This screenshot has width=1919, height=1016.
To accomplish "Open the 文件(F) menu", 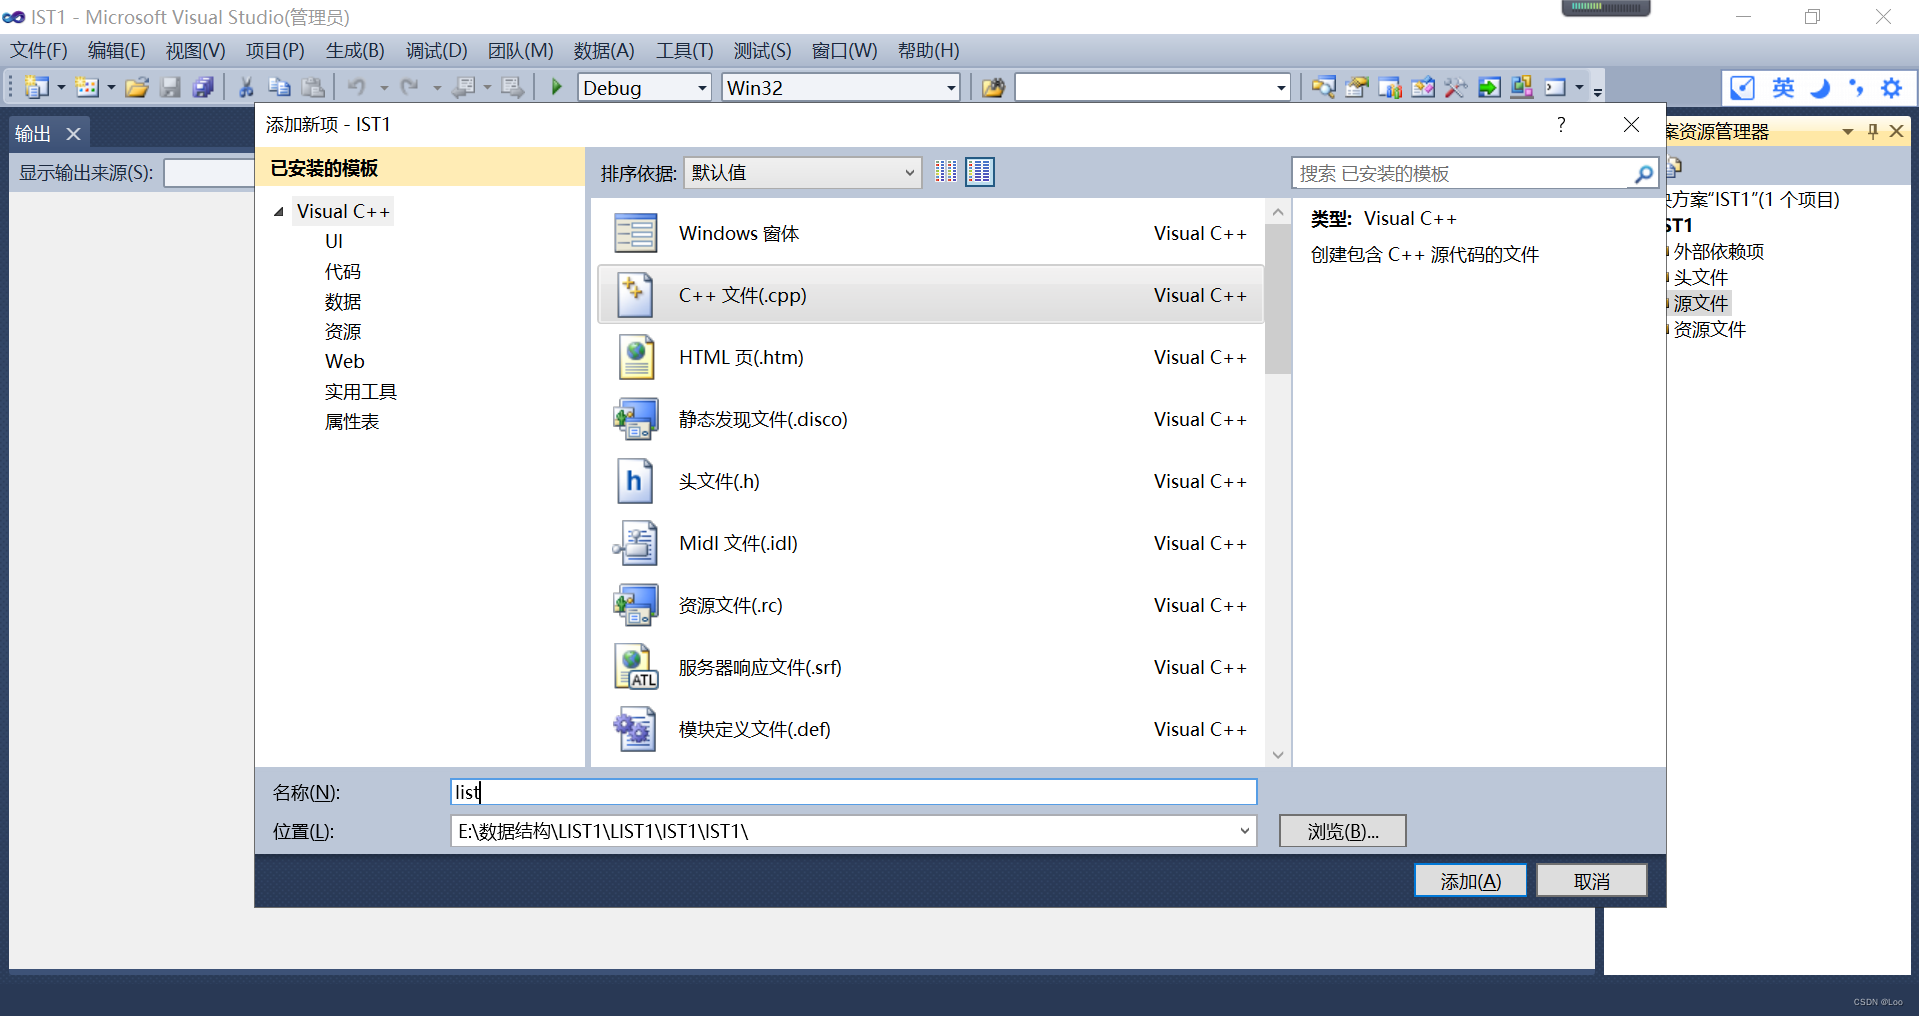I will 39,50.
